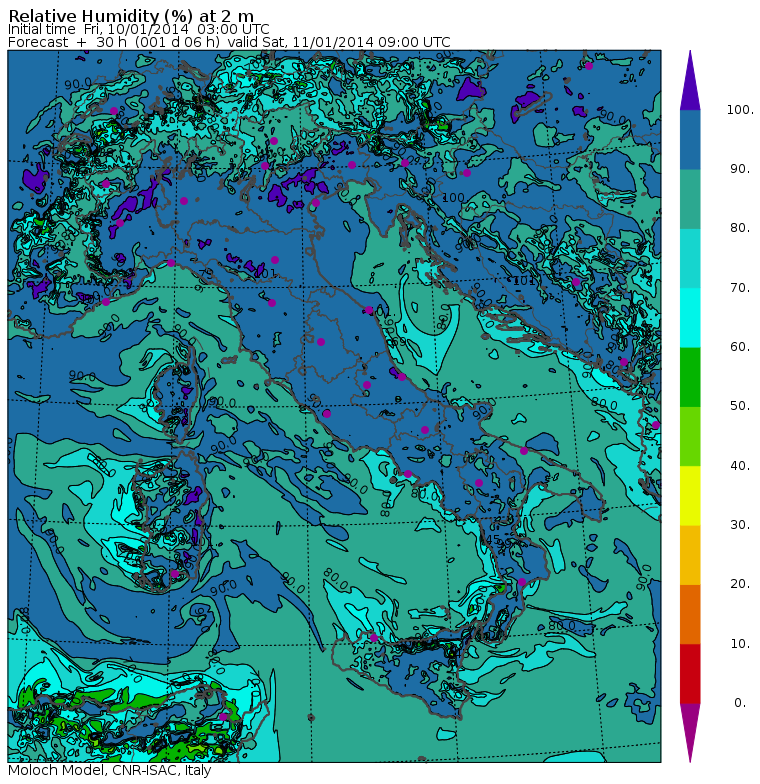Viewport: 760px width, 784px height.
Task: Click the '20.' legend value
Action: pyautogui.click(x=740, y=584)
